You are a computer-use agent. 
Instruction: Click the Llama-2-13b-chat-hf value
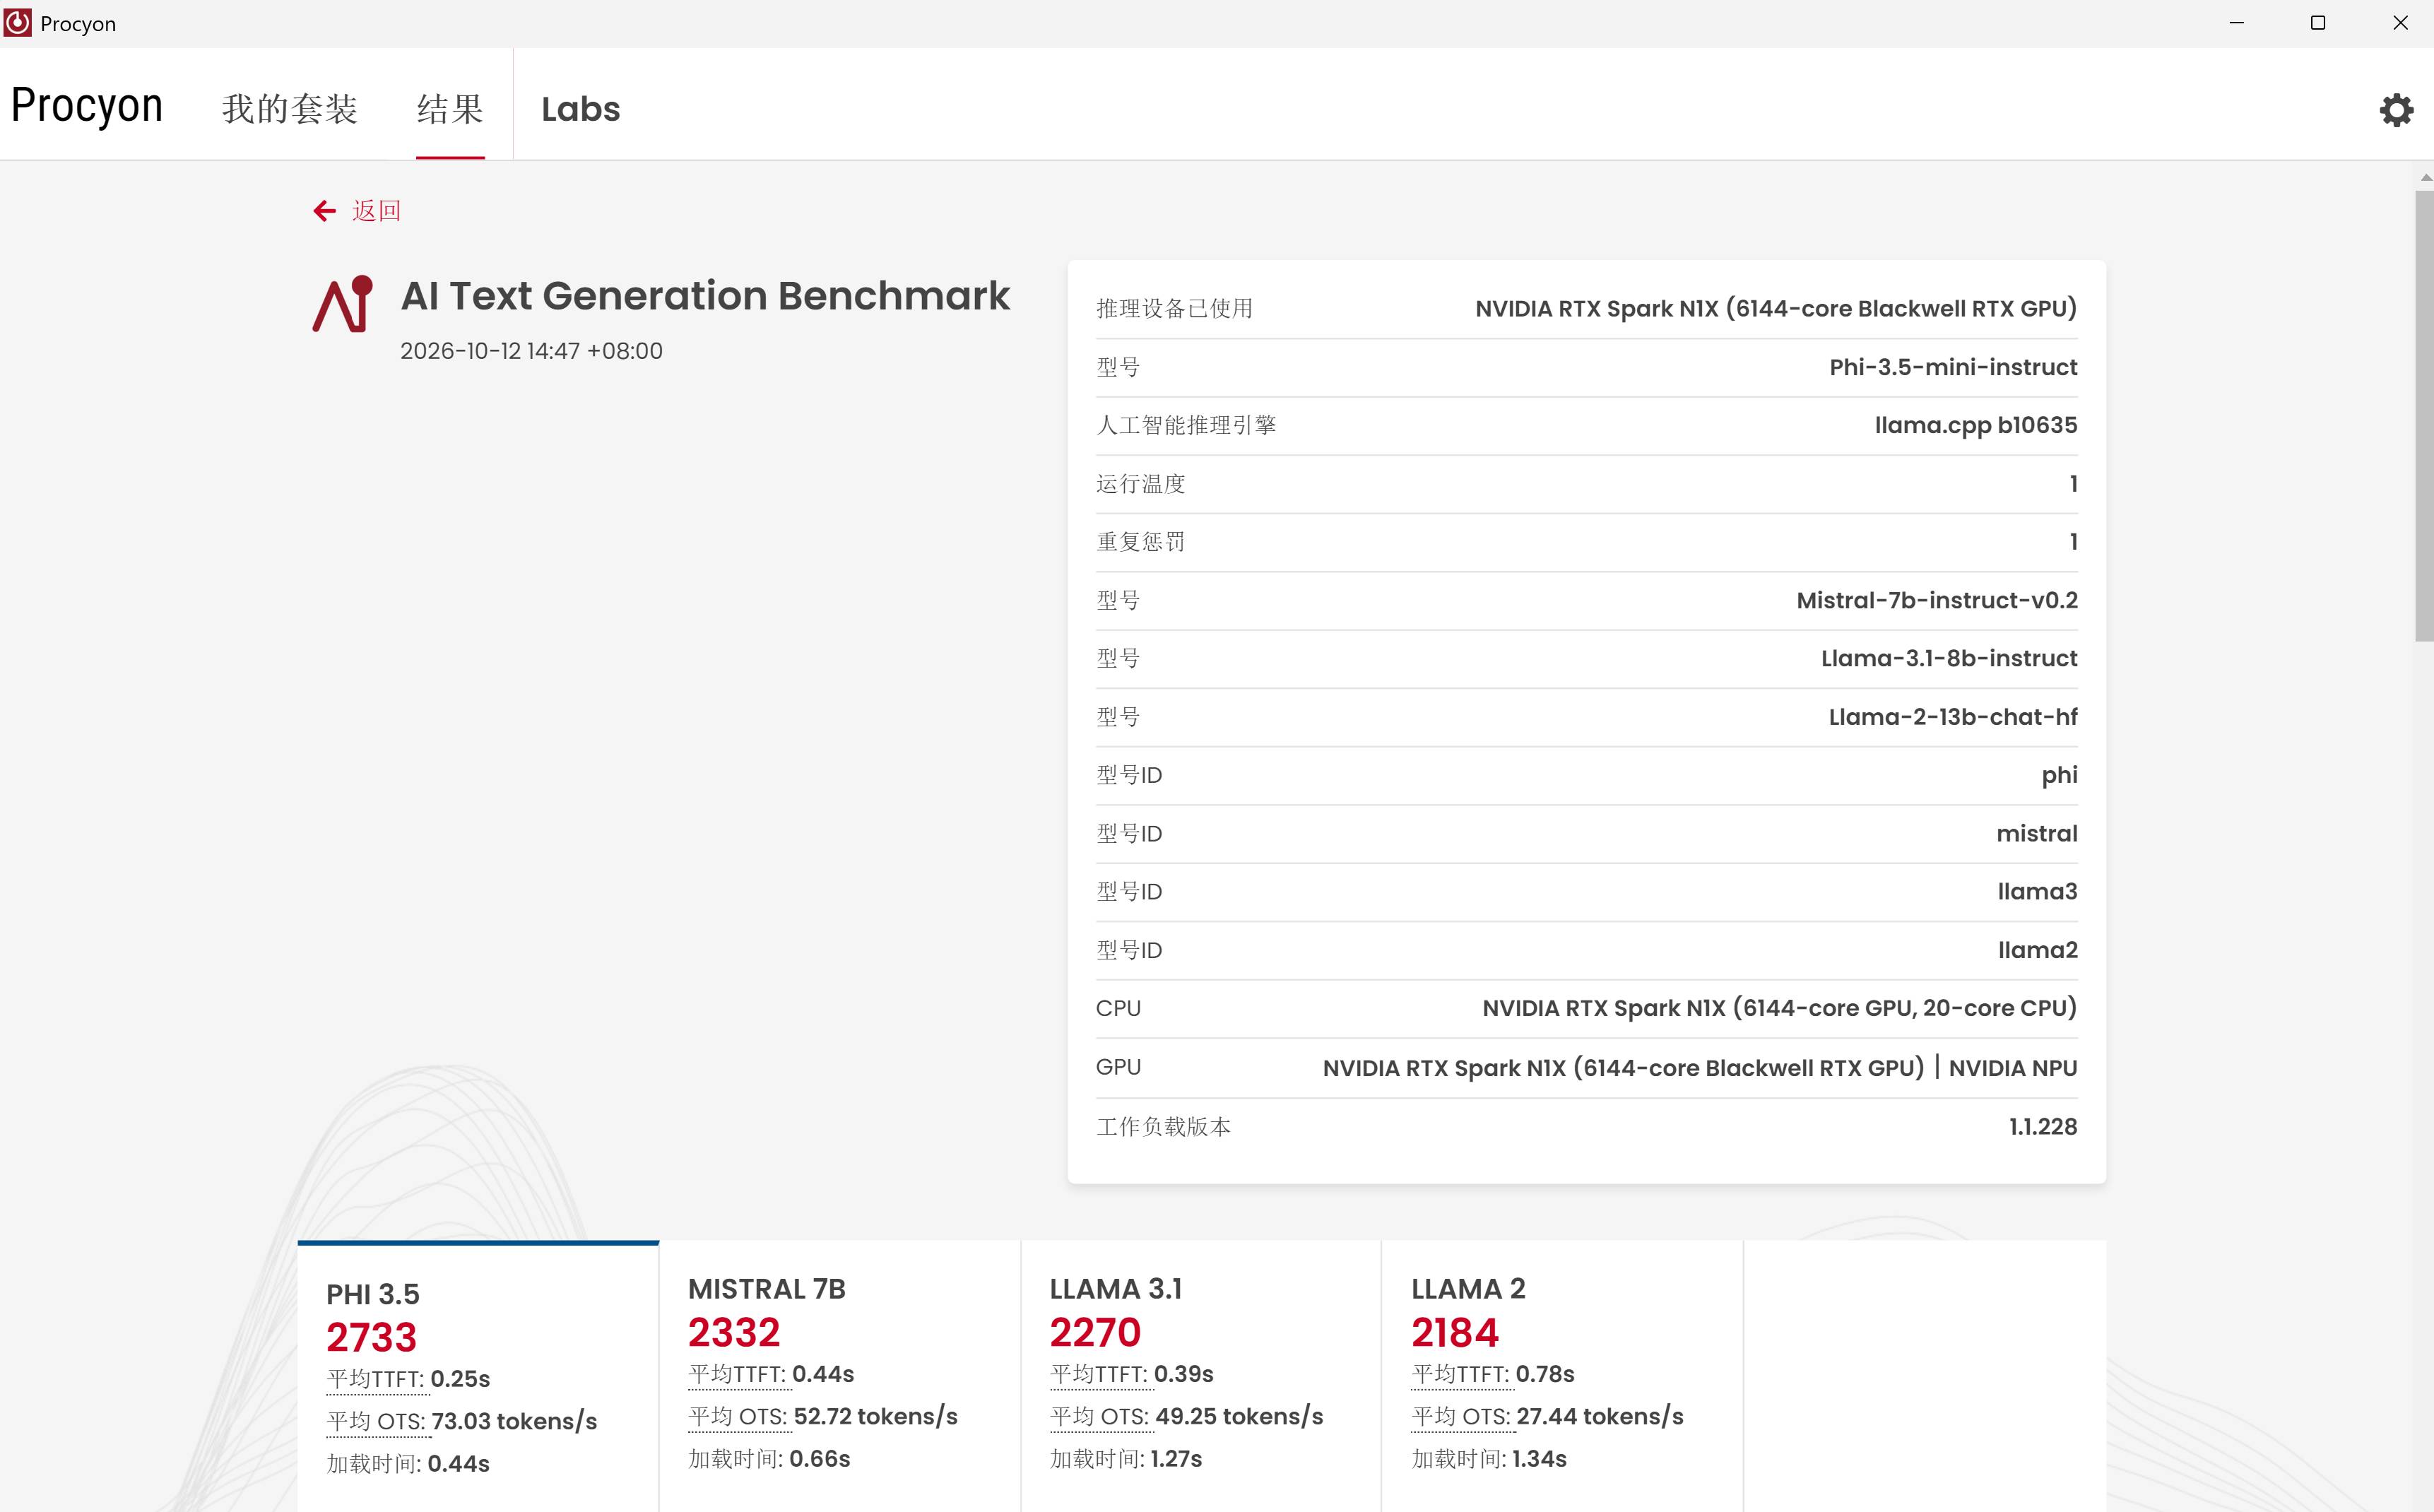tap(1953, 717)
